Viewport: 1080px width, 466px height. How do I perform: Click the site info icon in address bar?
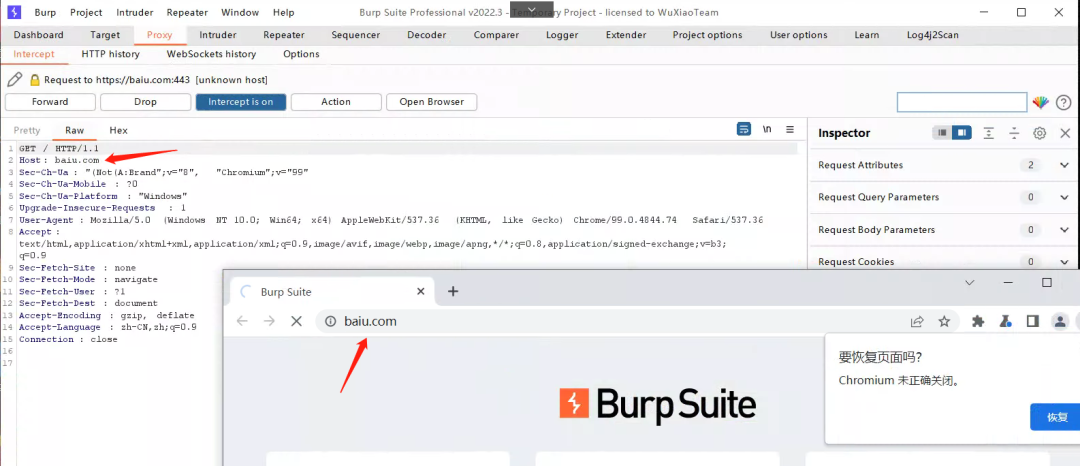click(x=331, y=321)
